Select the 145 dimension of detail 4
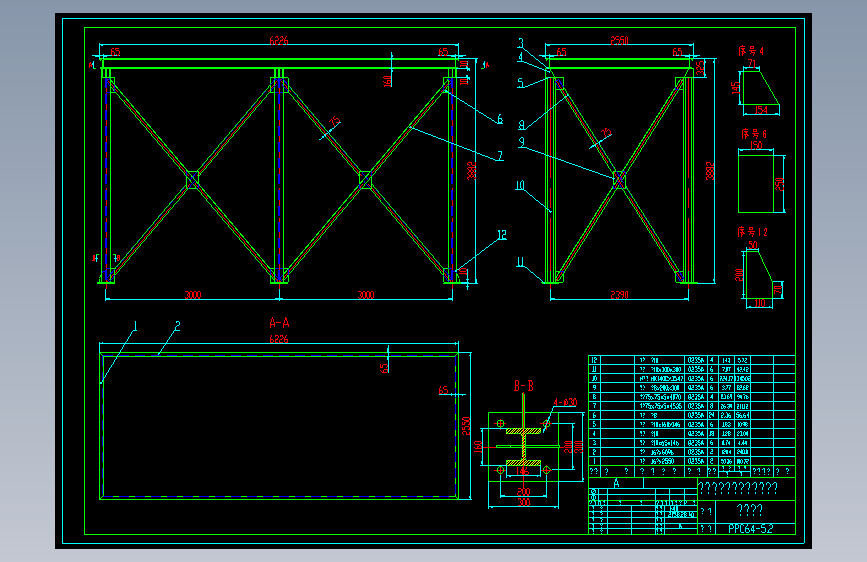867x562 pixels. [x=735, y=87]
